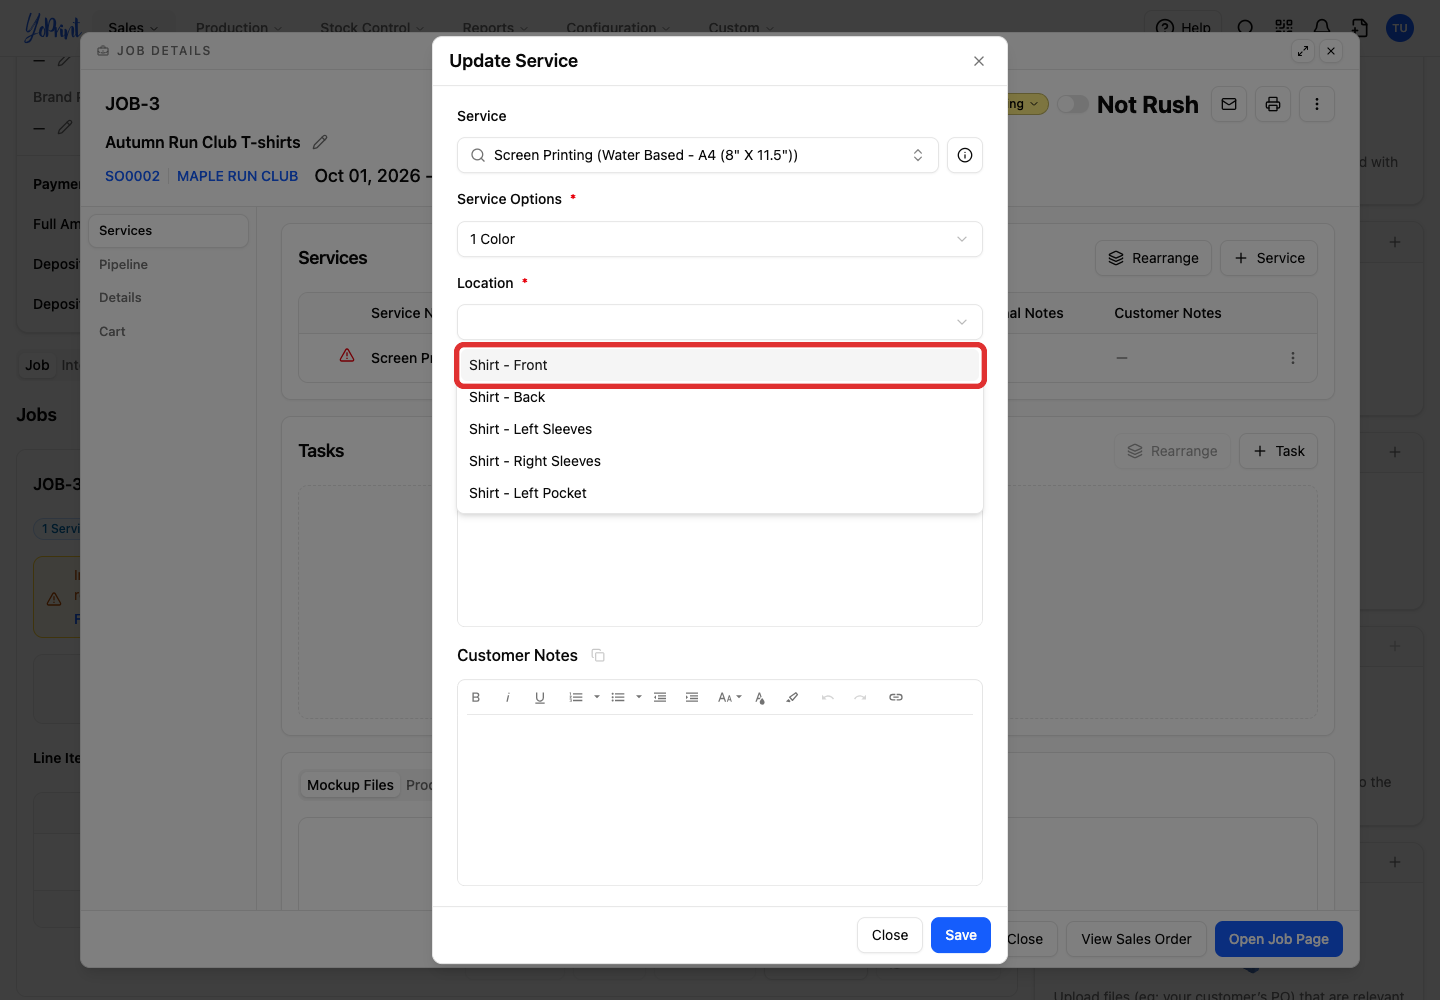Edit the job title with the pencil icon
The image size is (1440, 1000).
(x=320, y=142)
